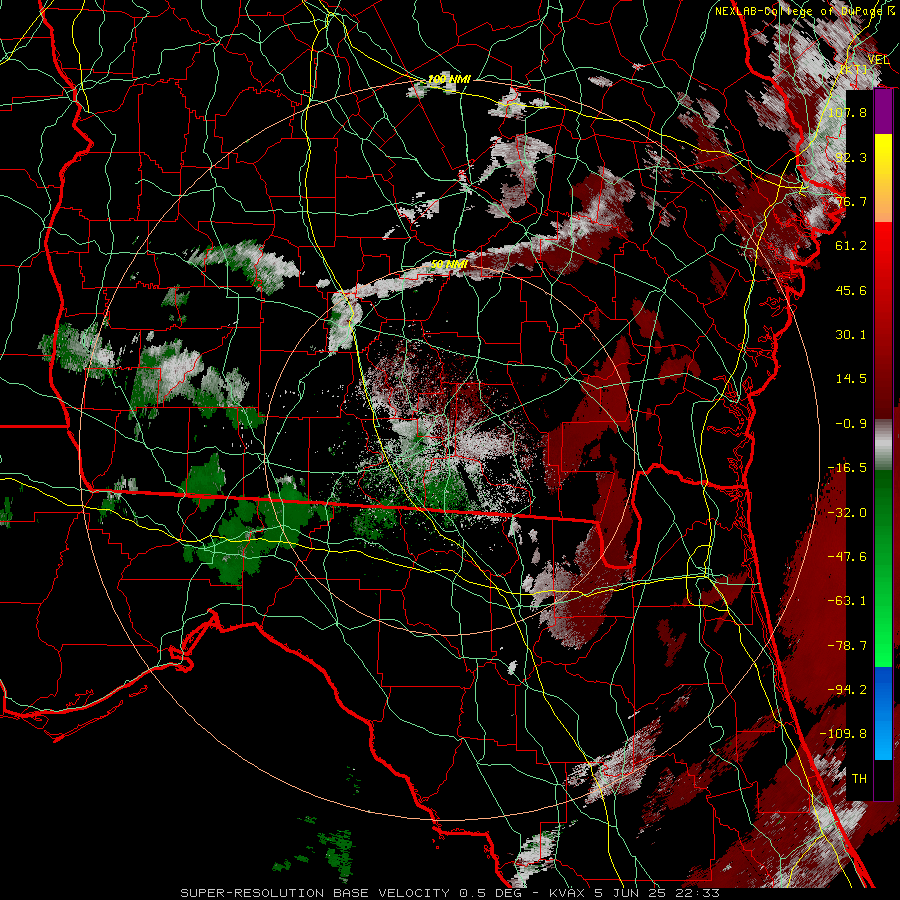900x900 pixels.
Task: Click the 107.8 legend value
Action: [x=847, y=112]
